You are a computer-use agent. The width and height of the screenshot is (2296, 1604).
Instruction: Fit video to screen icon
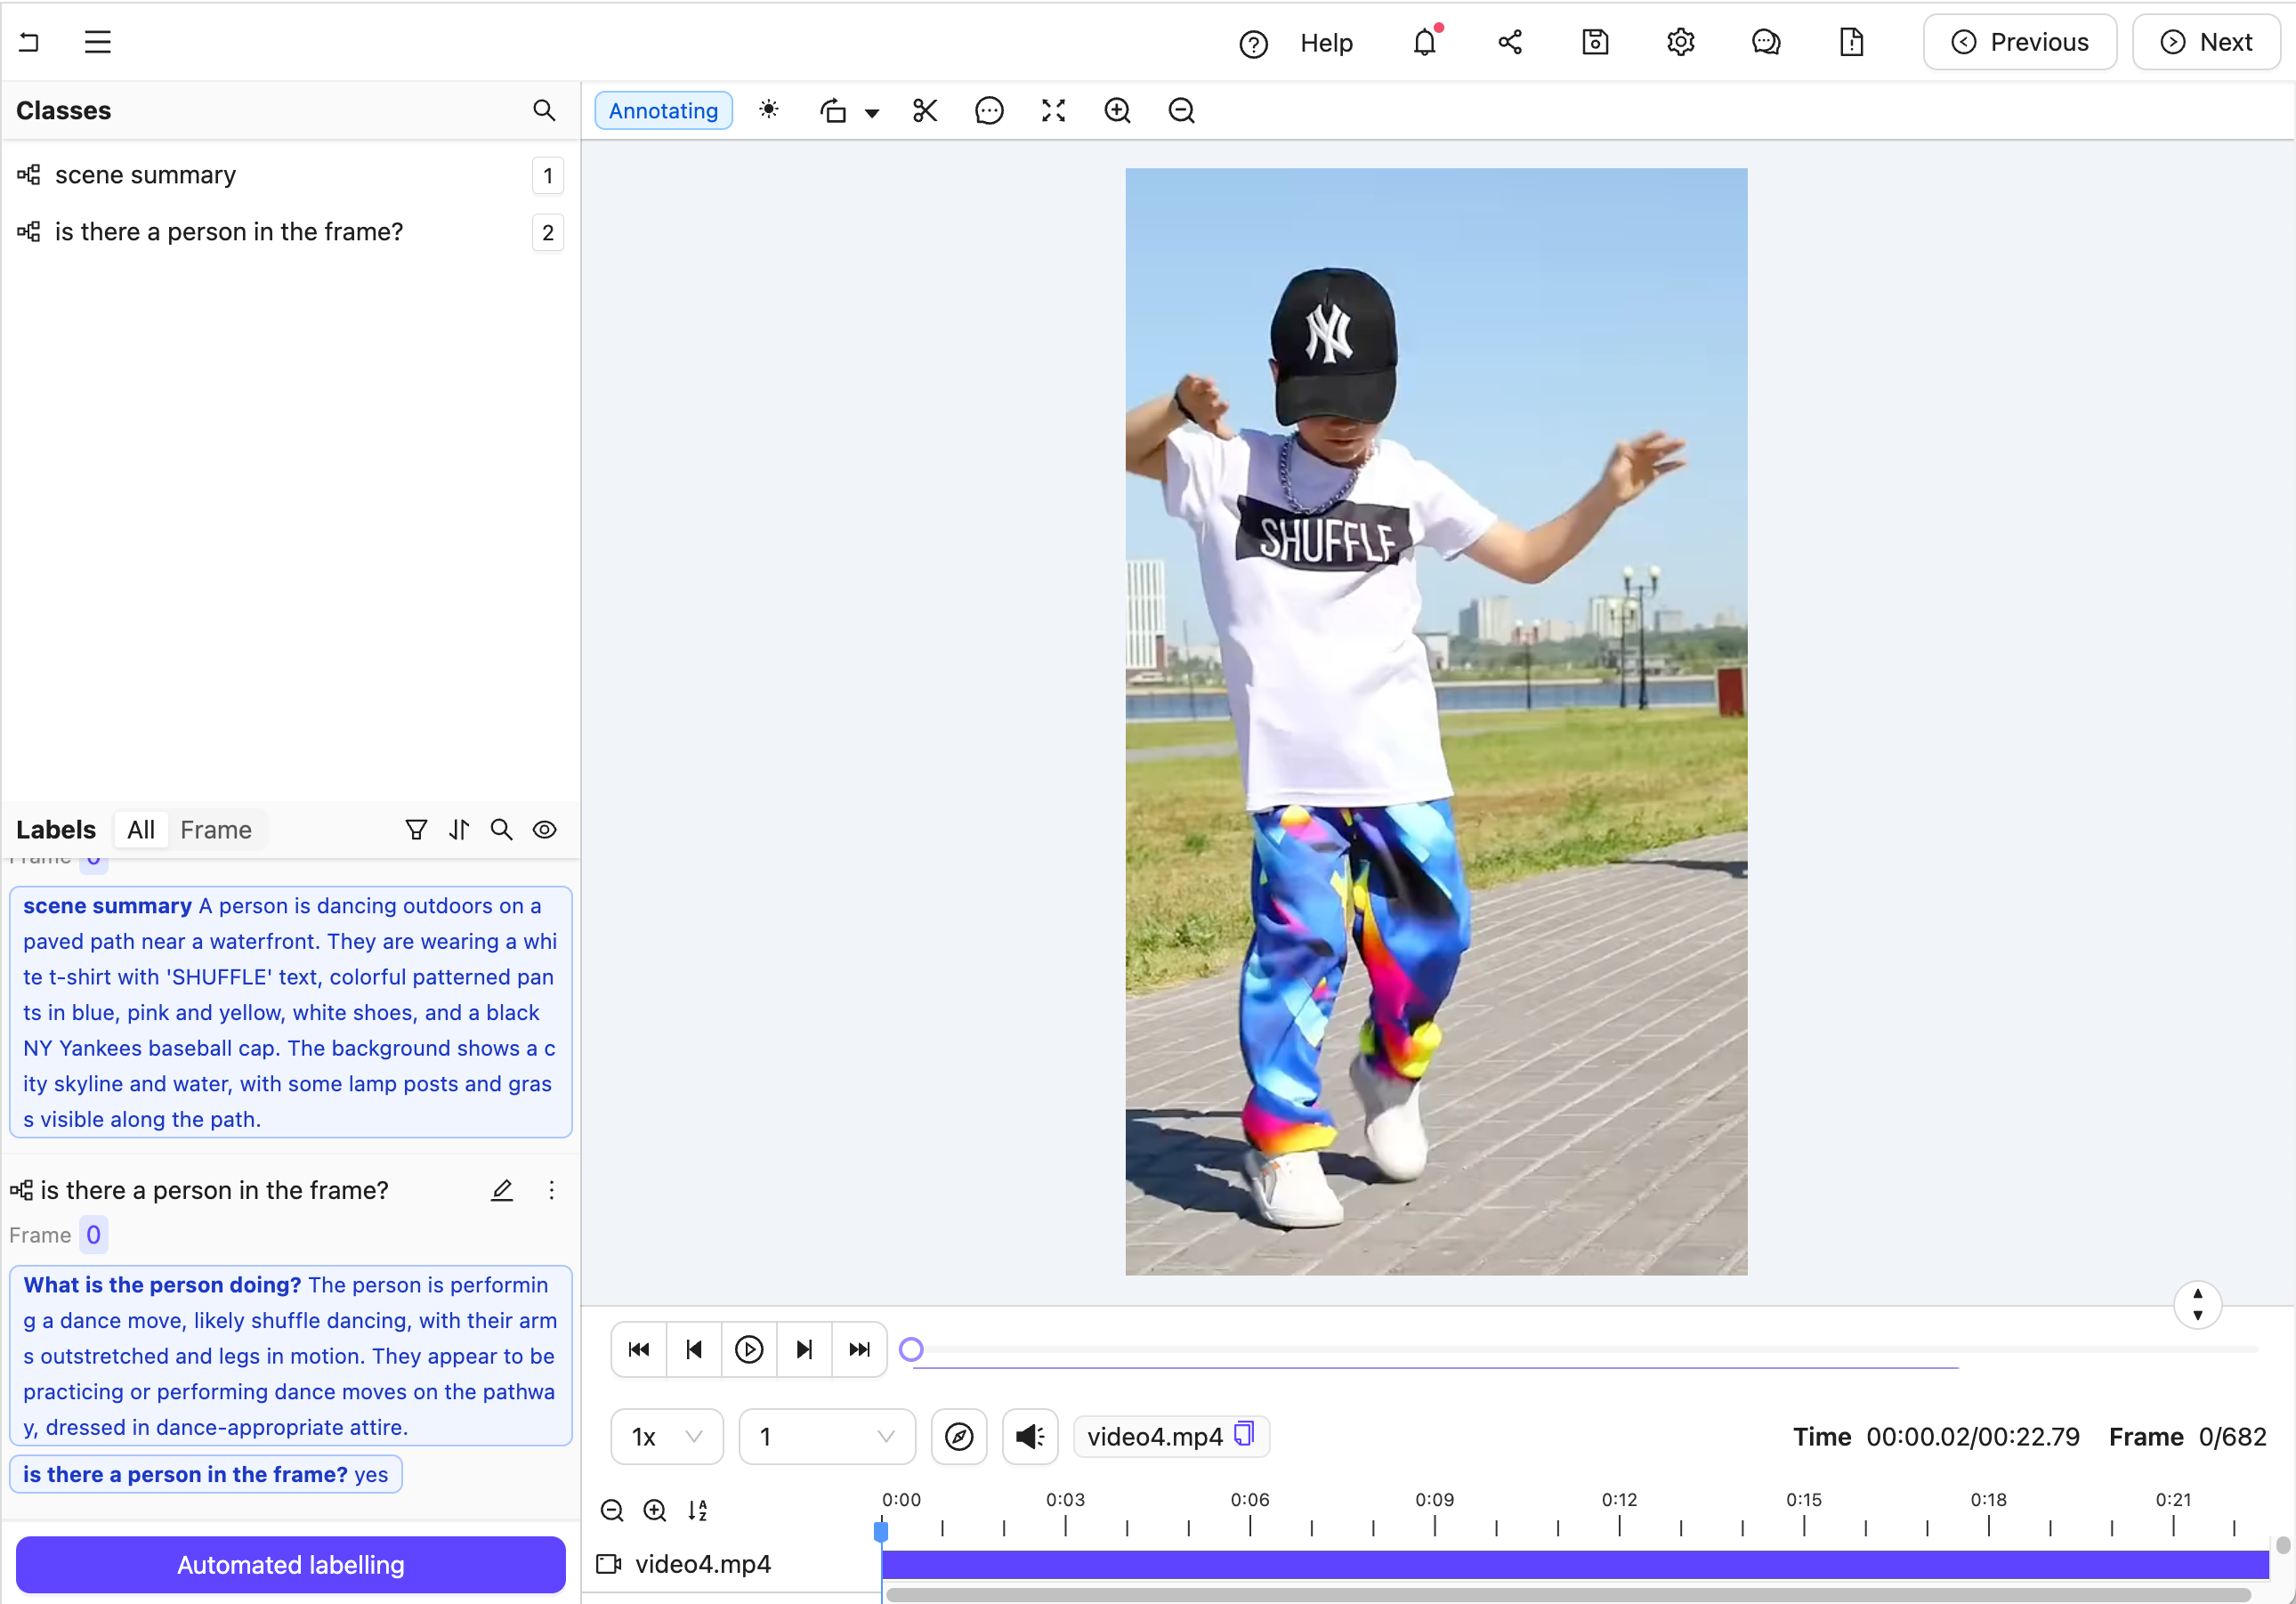pyautogui.click(x=1053, y=110)
